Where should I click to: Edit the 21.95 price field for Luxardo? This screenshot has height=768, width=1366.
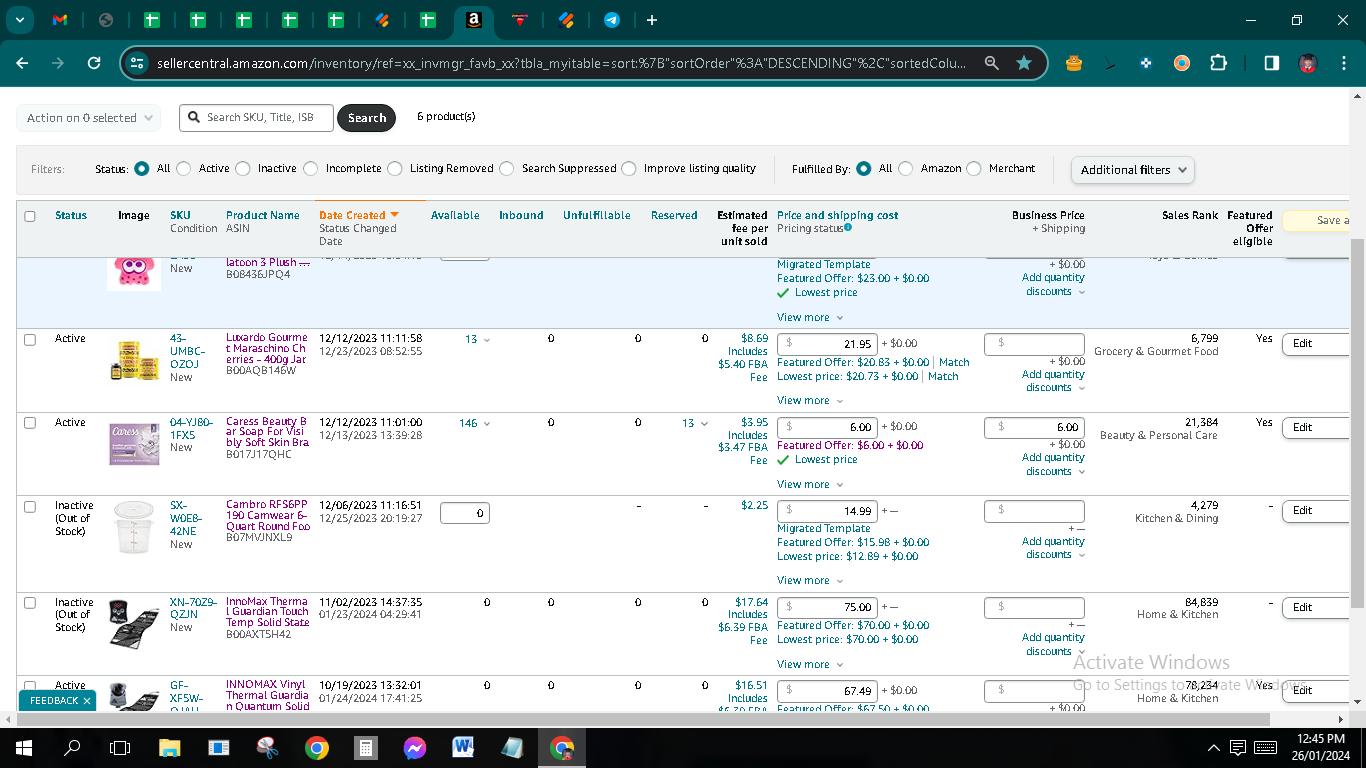tap(828, 344)
